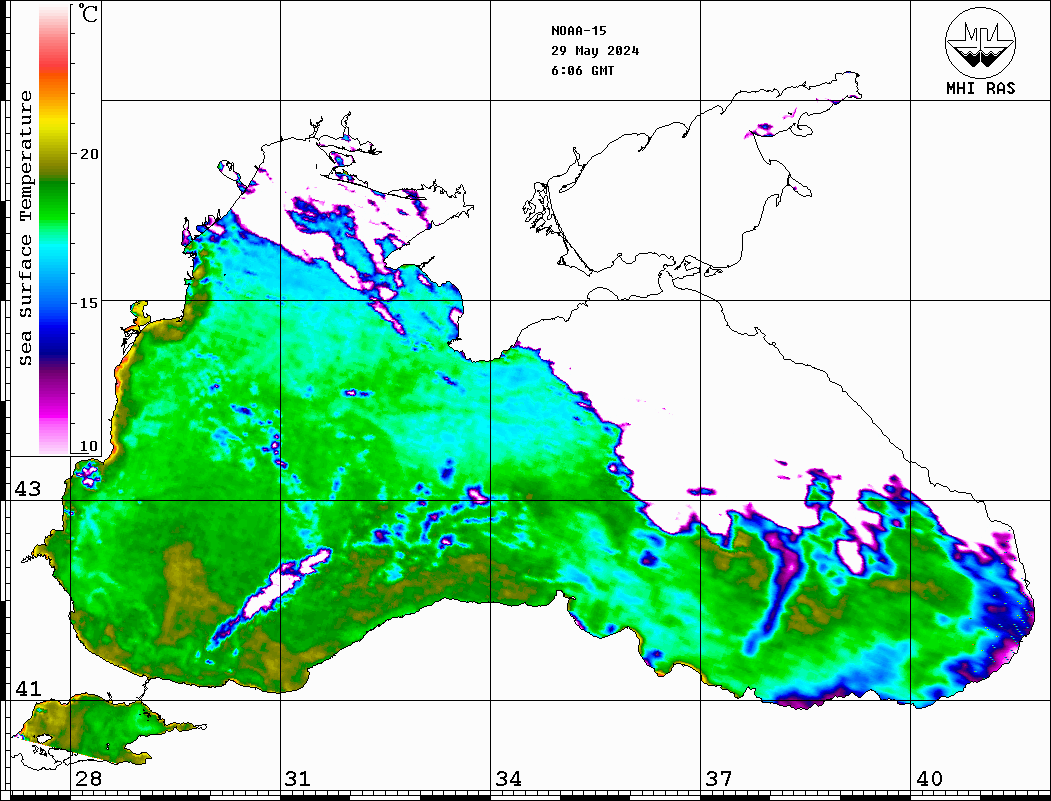The image size is (1051, 801).
Task: Click the 'MHI RAS' caption text
Action: coord(981,88)
